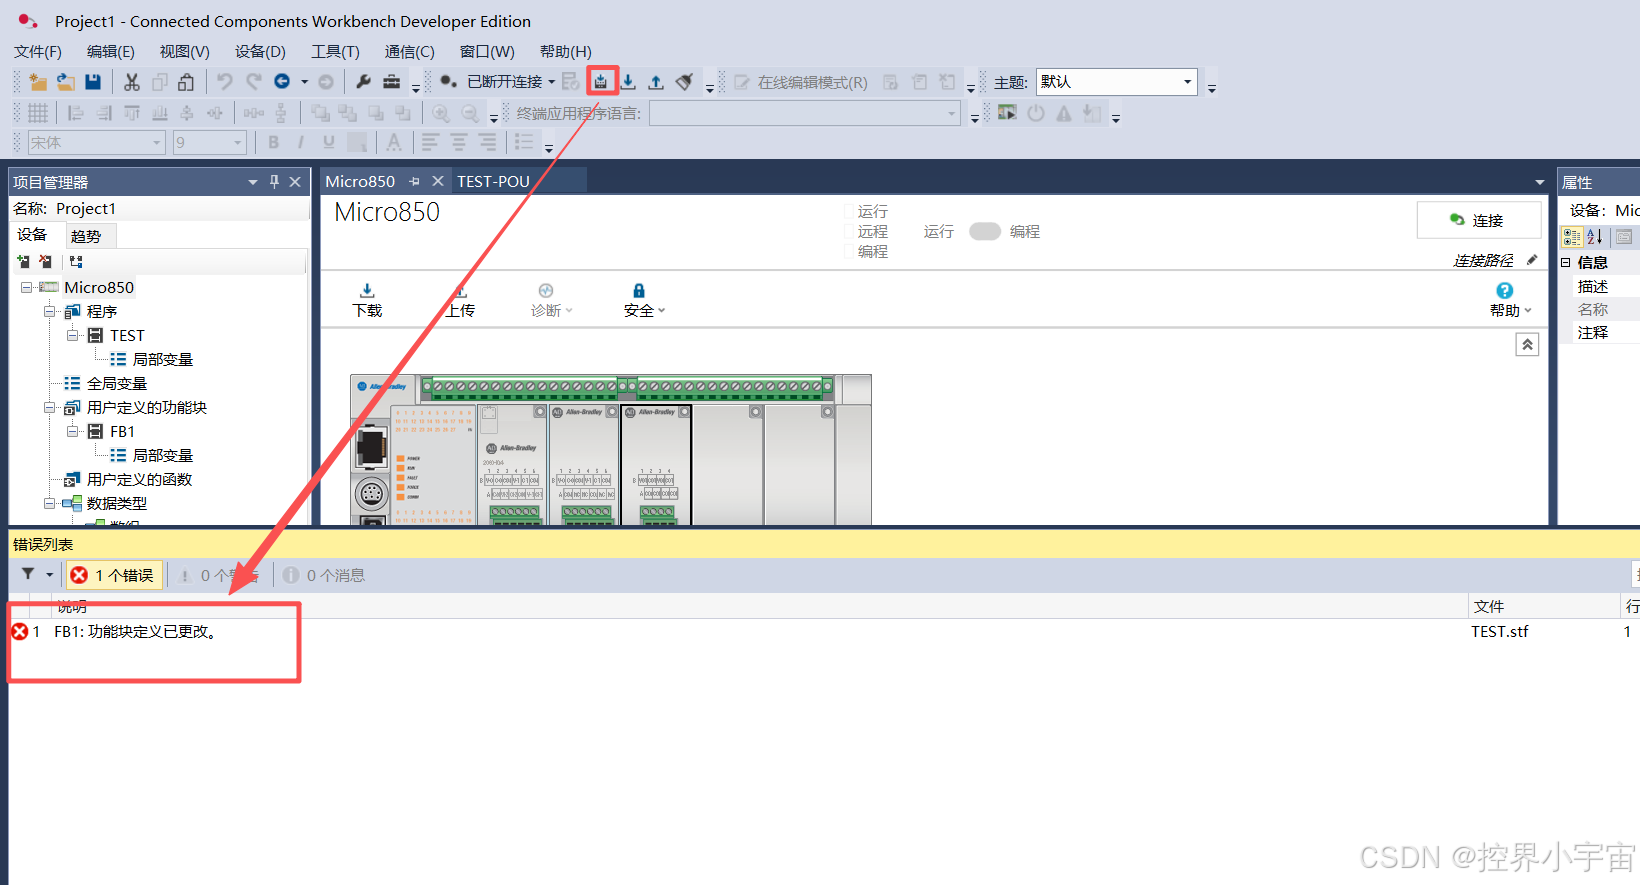Viewport: 1640px width, 885px height.
Task: Click the simulator start icon on second toolbar
Action: tap(1007, 113)
